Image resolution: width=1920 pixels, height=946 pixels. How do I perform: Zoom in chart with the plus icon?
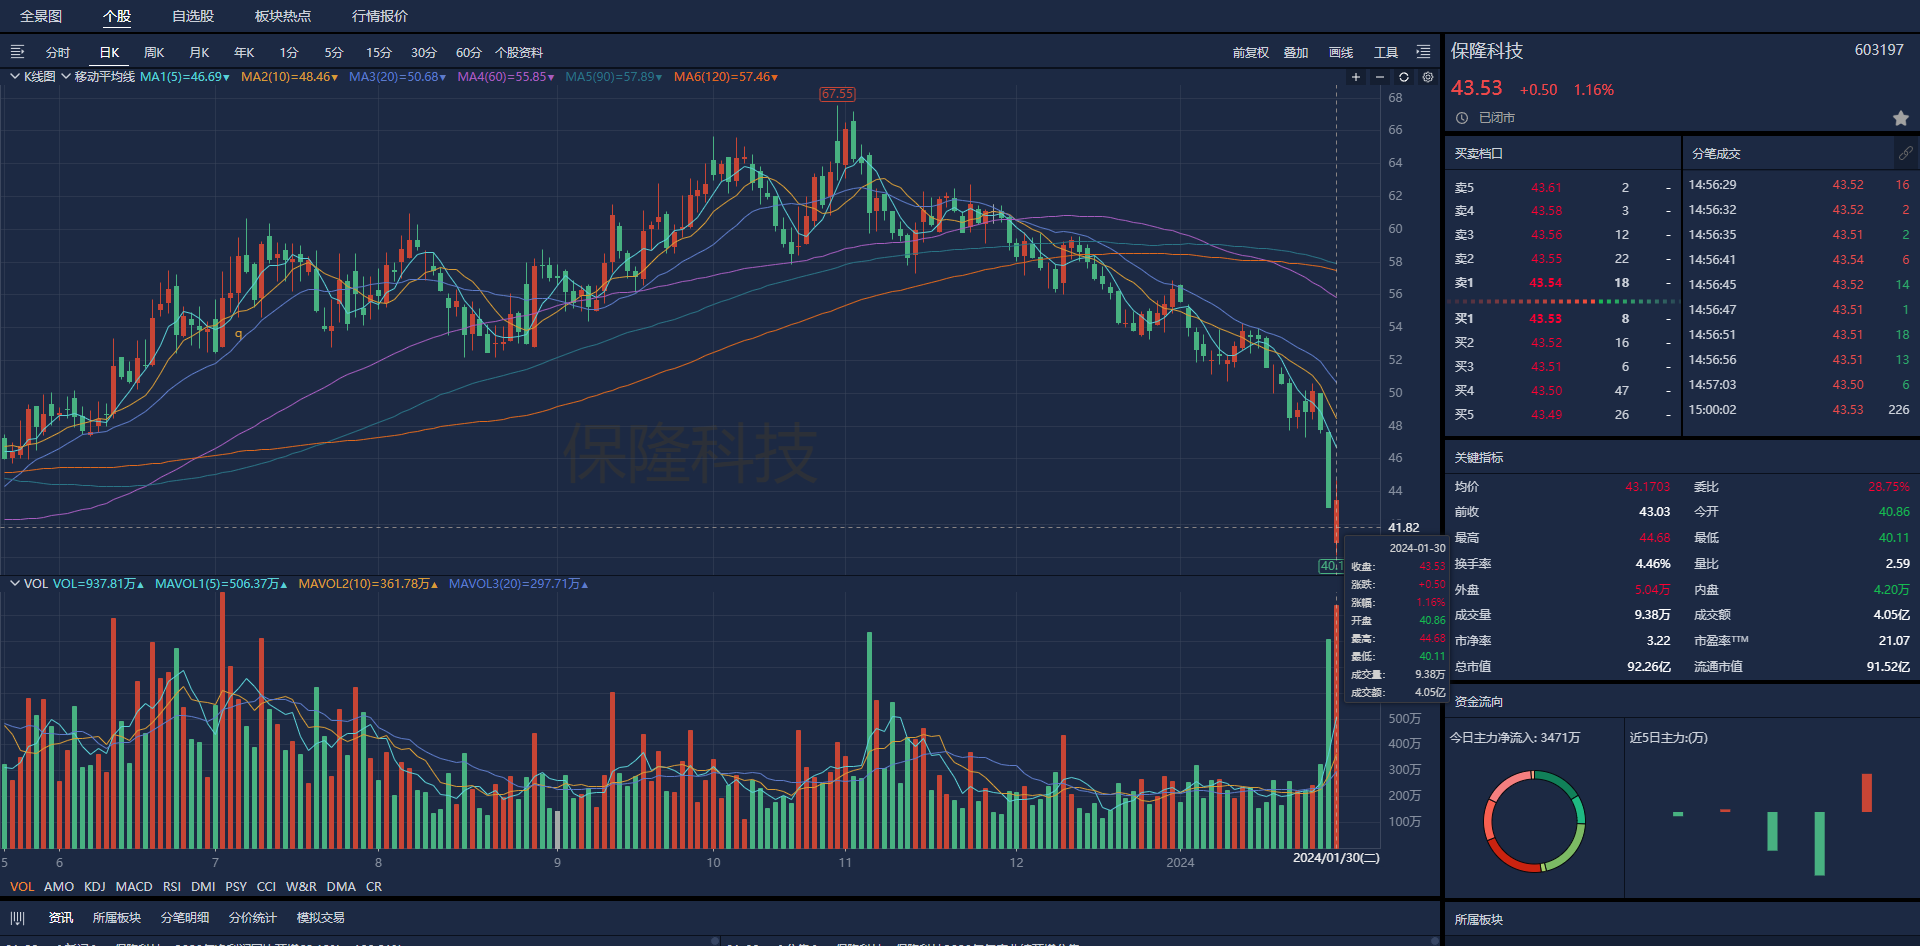[1356, 77]
